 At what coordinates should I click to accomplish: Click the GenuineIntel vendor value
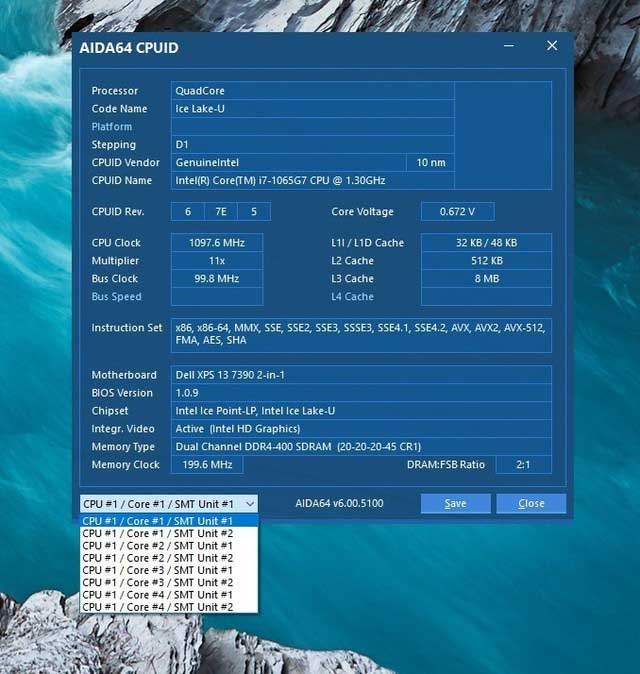click(288, 162)
